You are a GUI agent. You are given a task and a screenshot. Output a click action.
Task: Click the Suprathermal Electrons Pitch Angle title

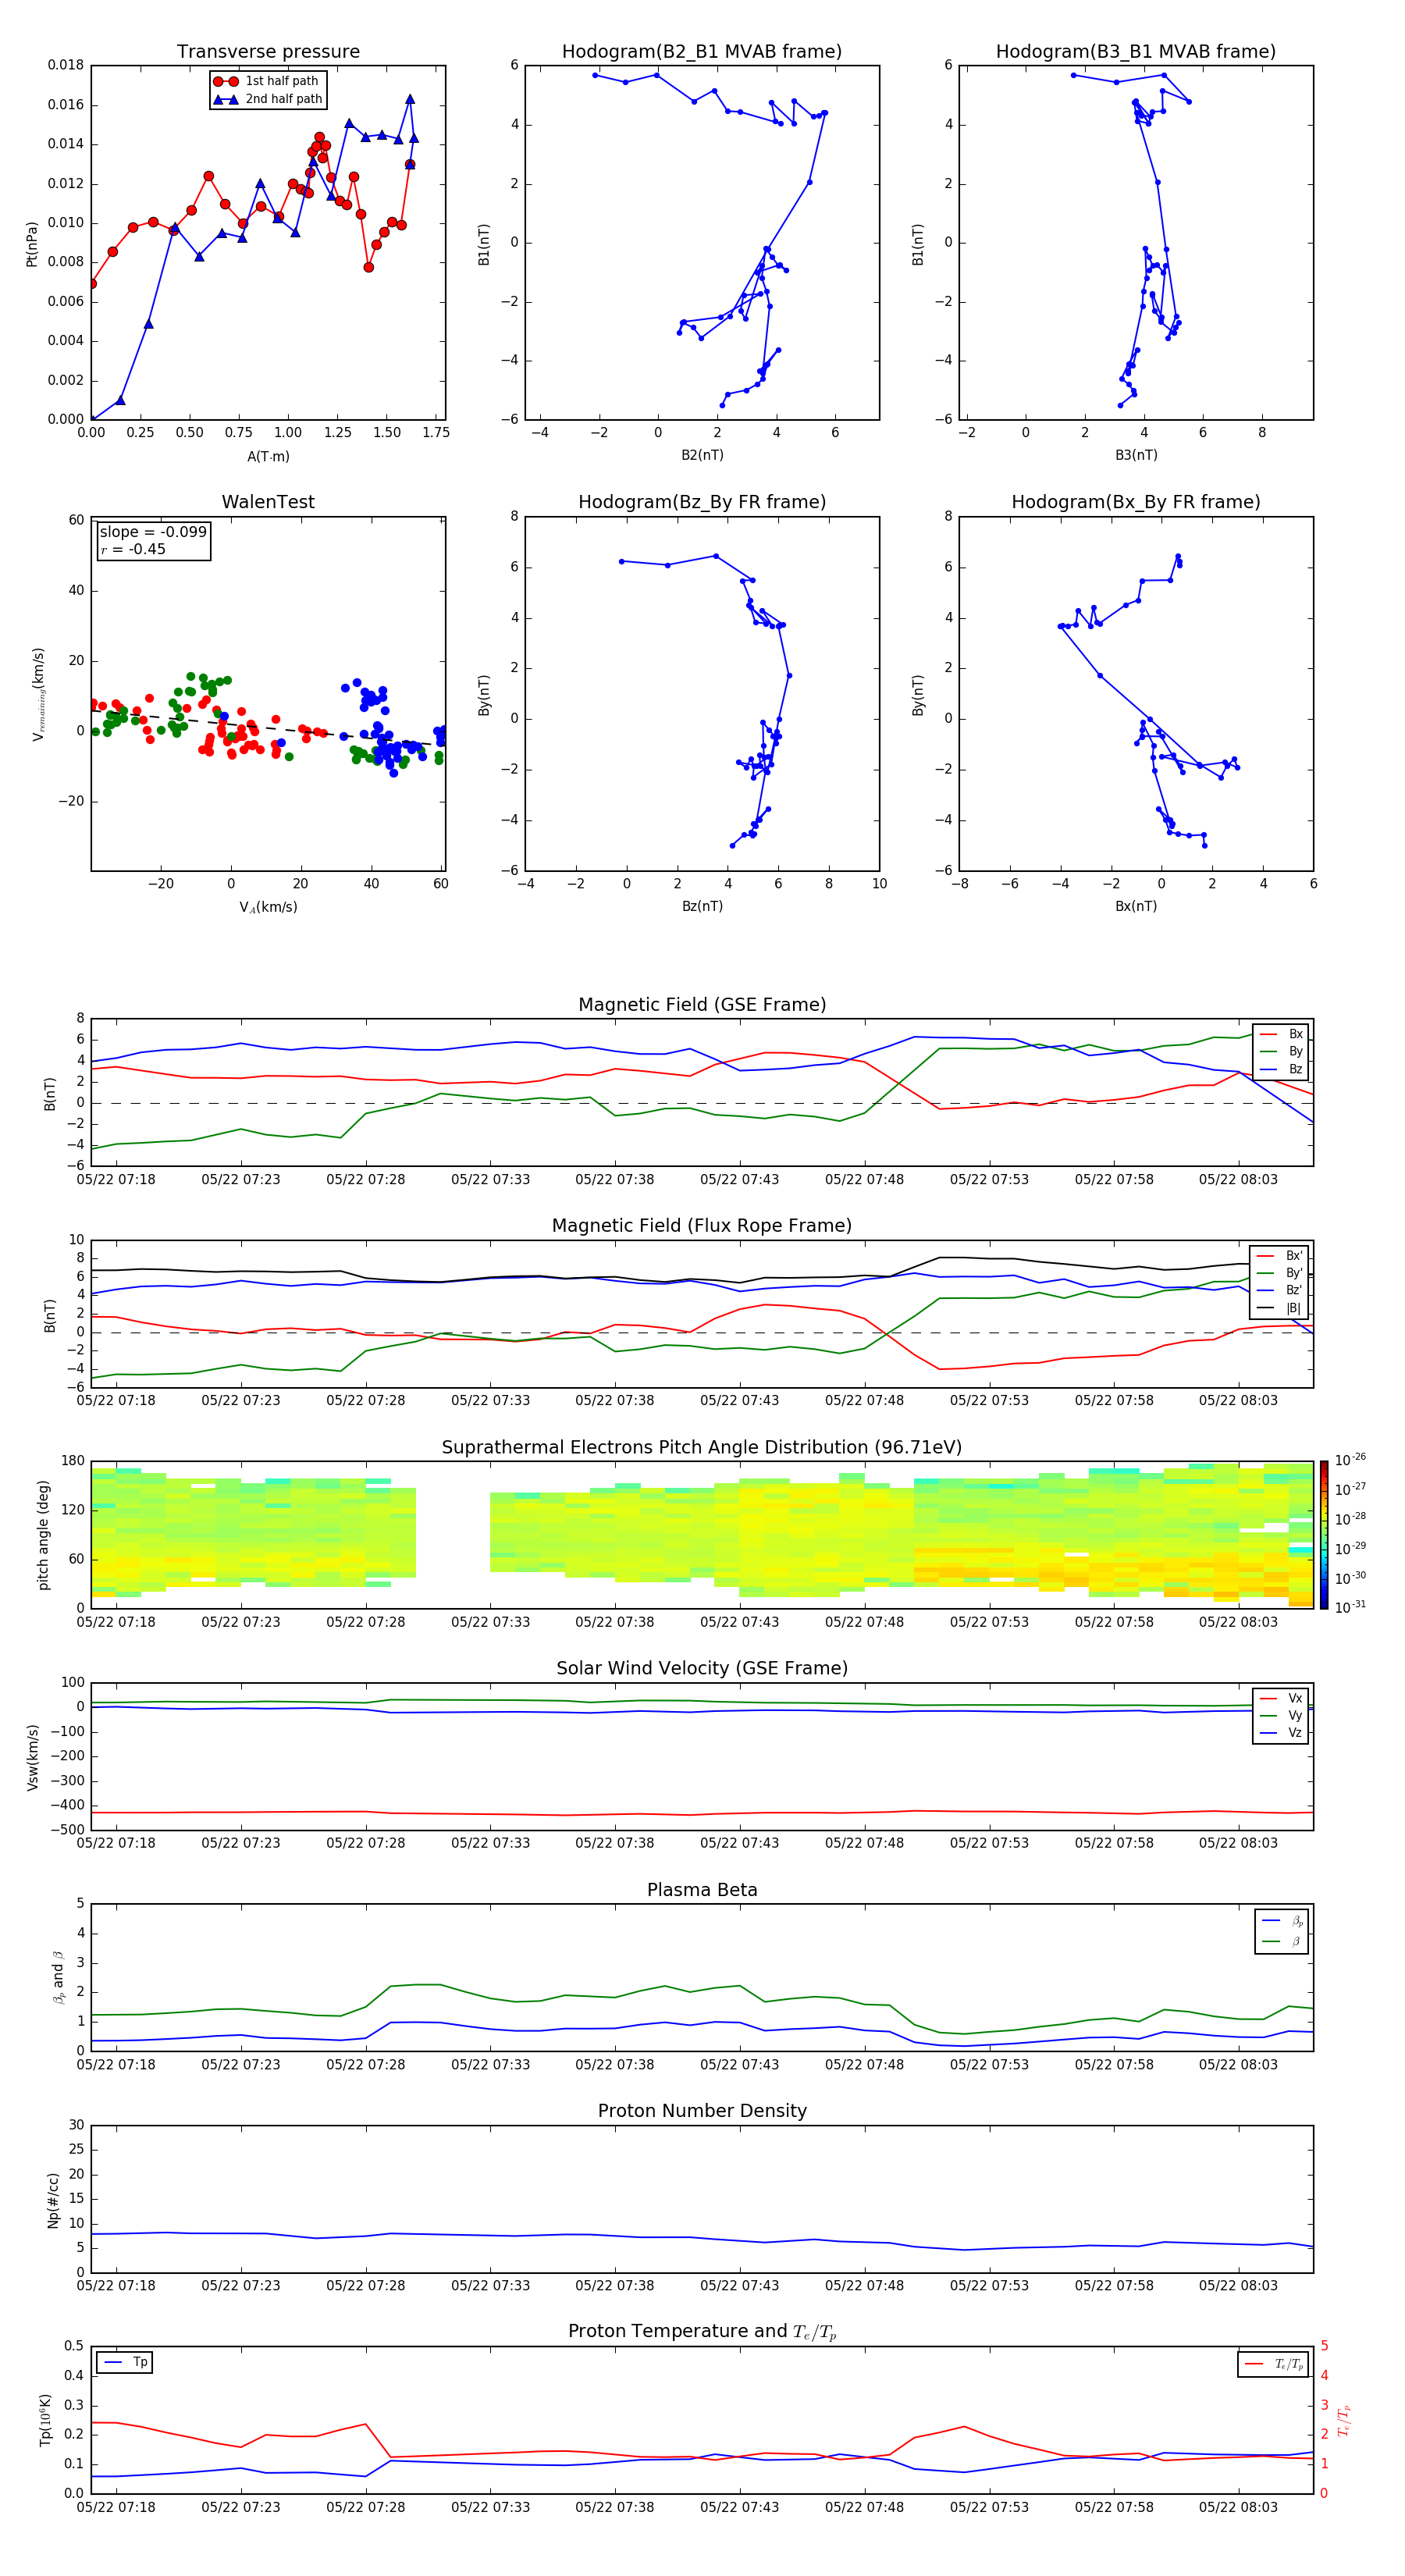pyautogui.click(x=702, y=1448)
